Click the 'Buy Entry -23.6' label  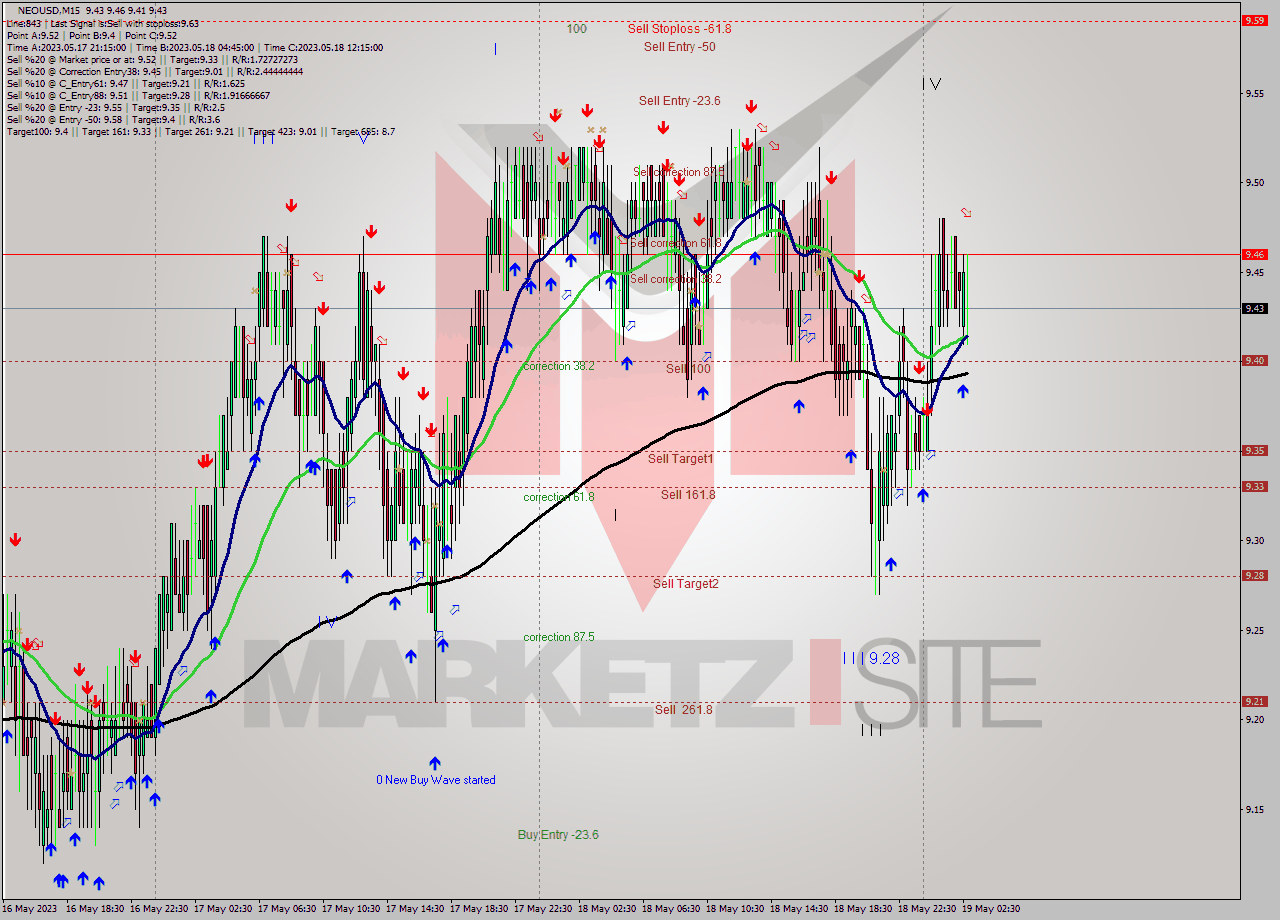click(558, 834)
